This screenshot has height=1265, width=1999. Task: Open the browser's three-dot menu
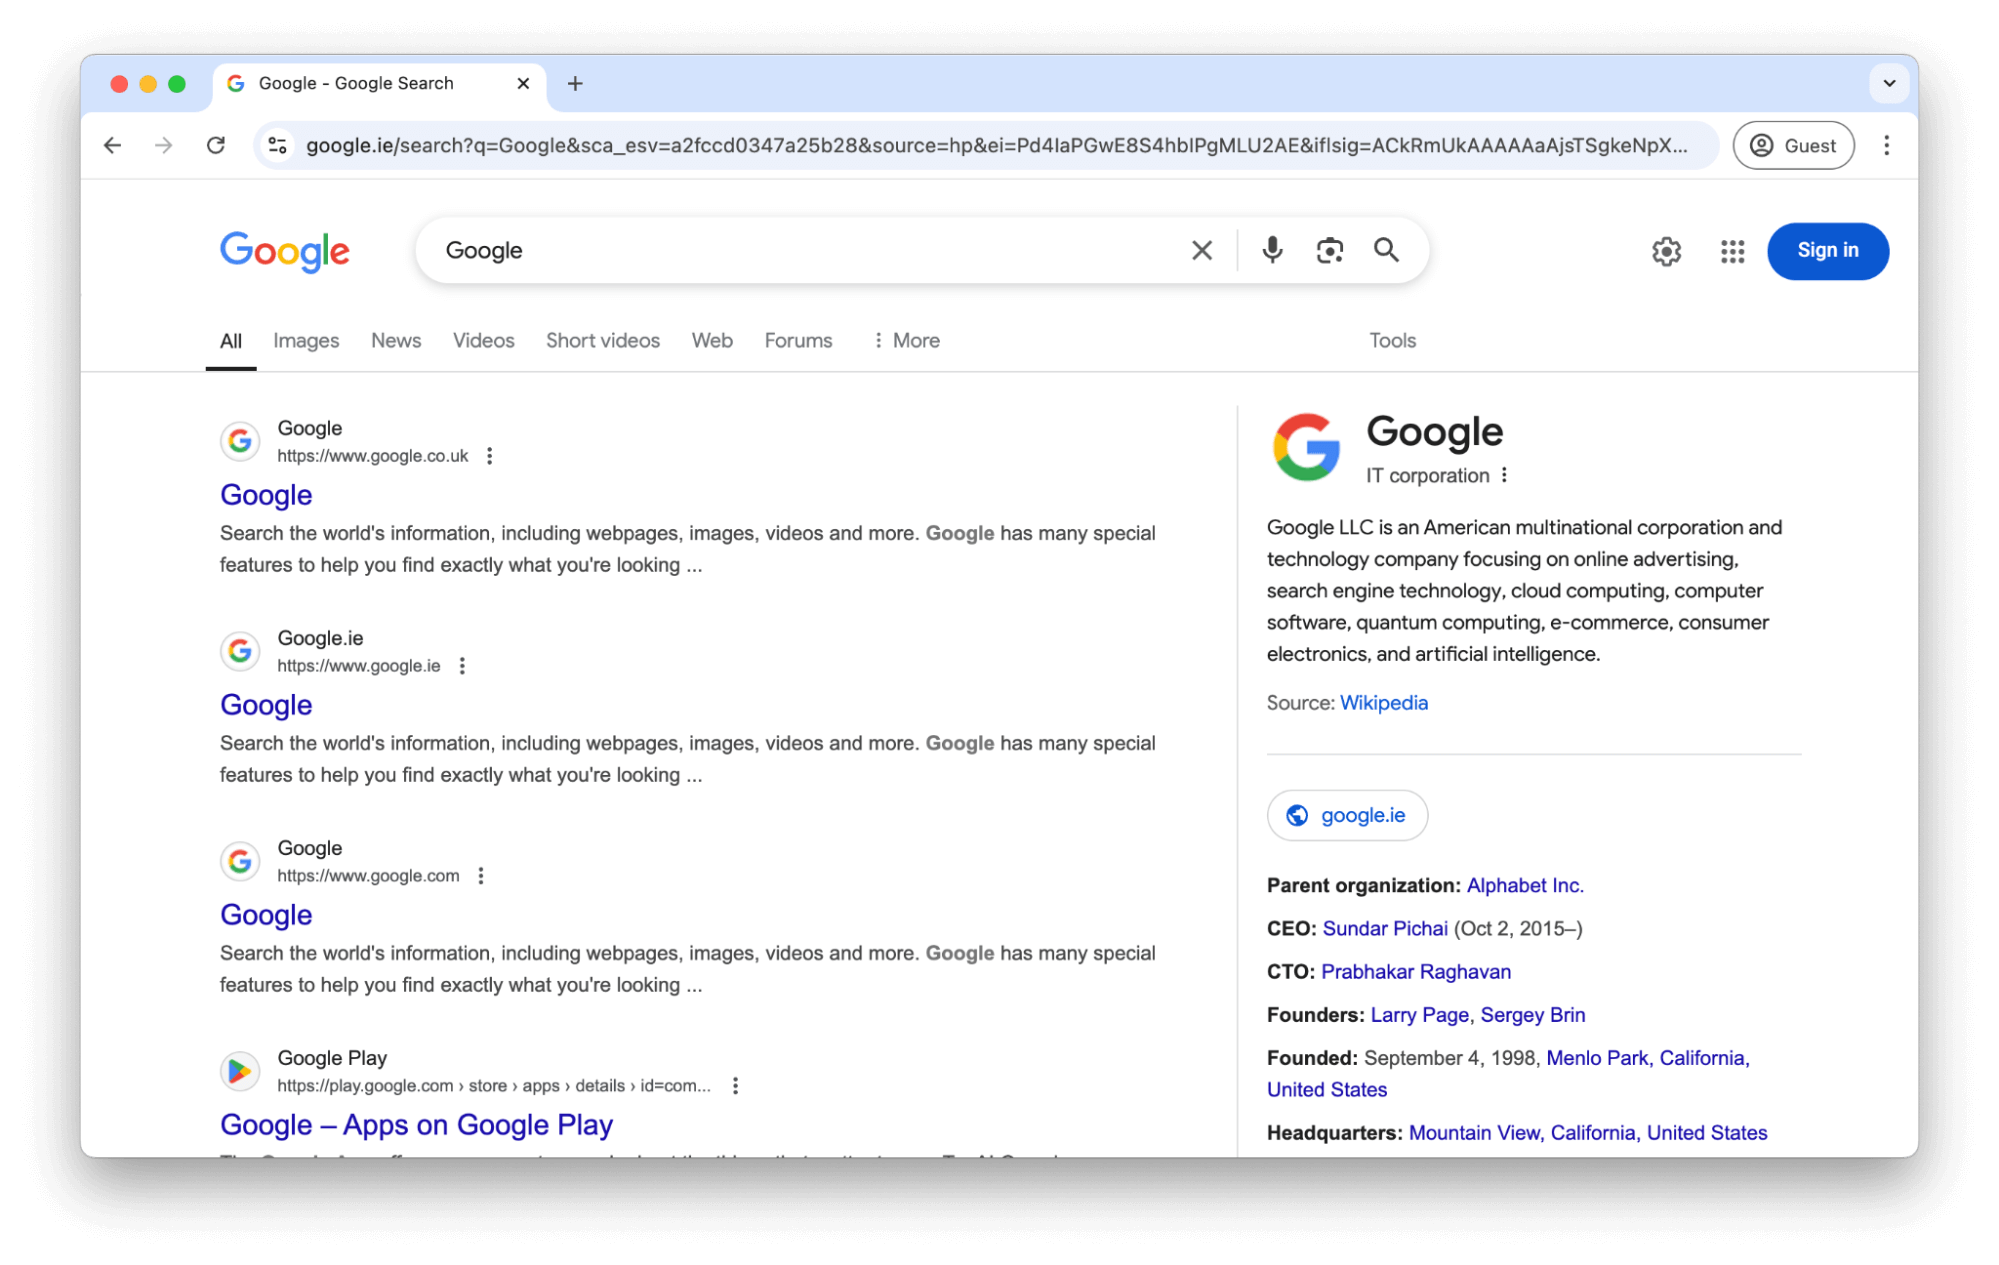[x=1886, y=145]
